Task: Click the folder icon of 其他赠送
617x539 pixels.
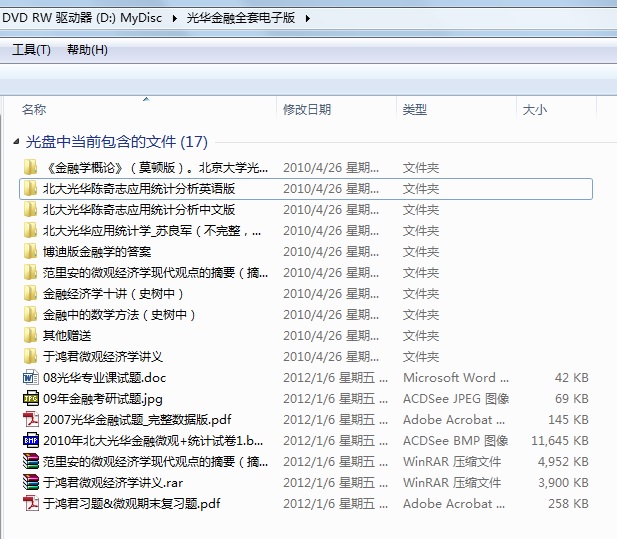Action: tap(30, 336)
